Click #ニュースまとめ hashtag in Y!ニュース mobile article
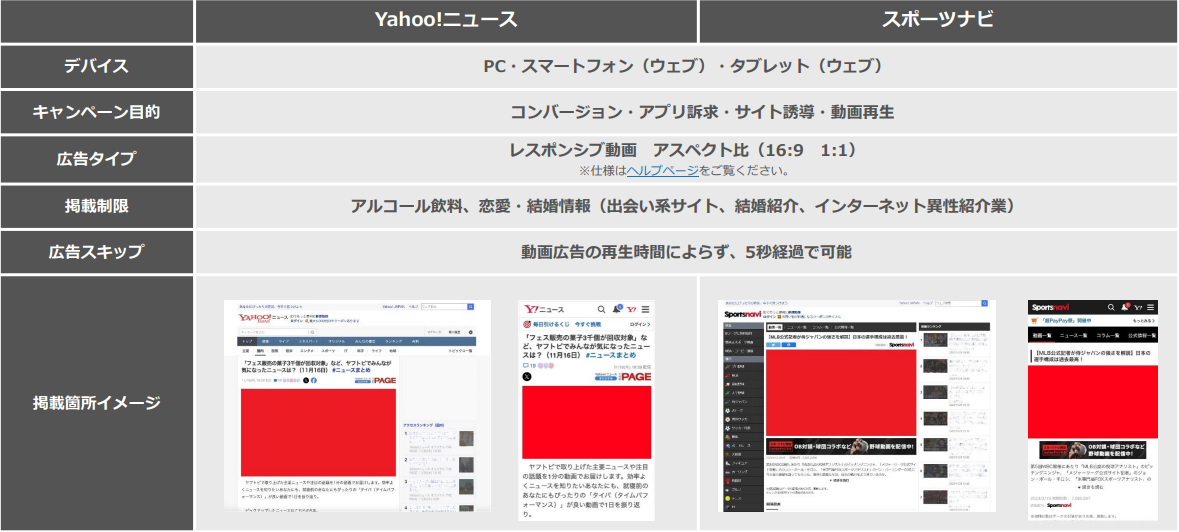This screenshot has height=532, width=1179. pos(611,355)
